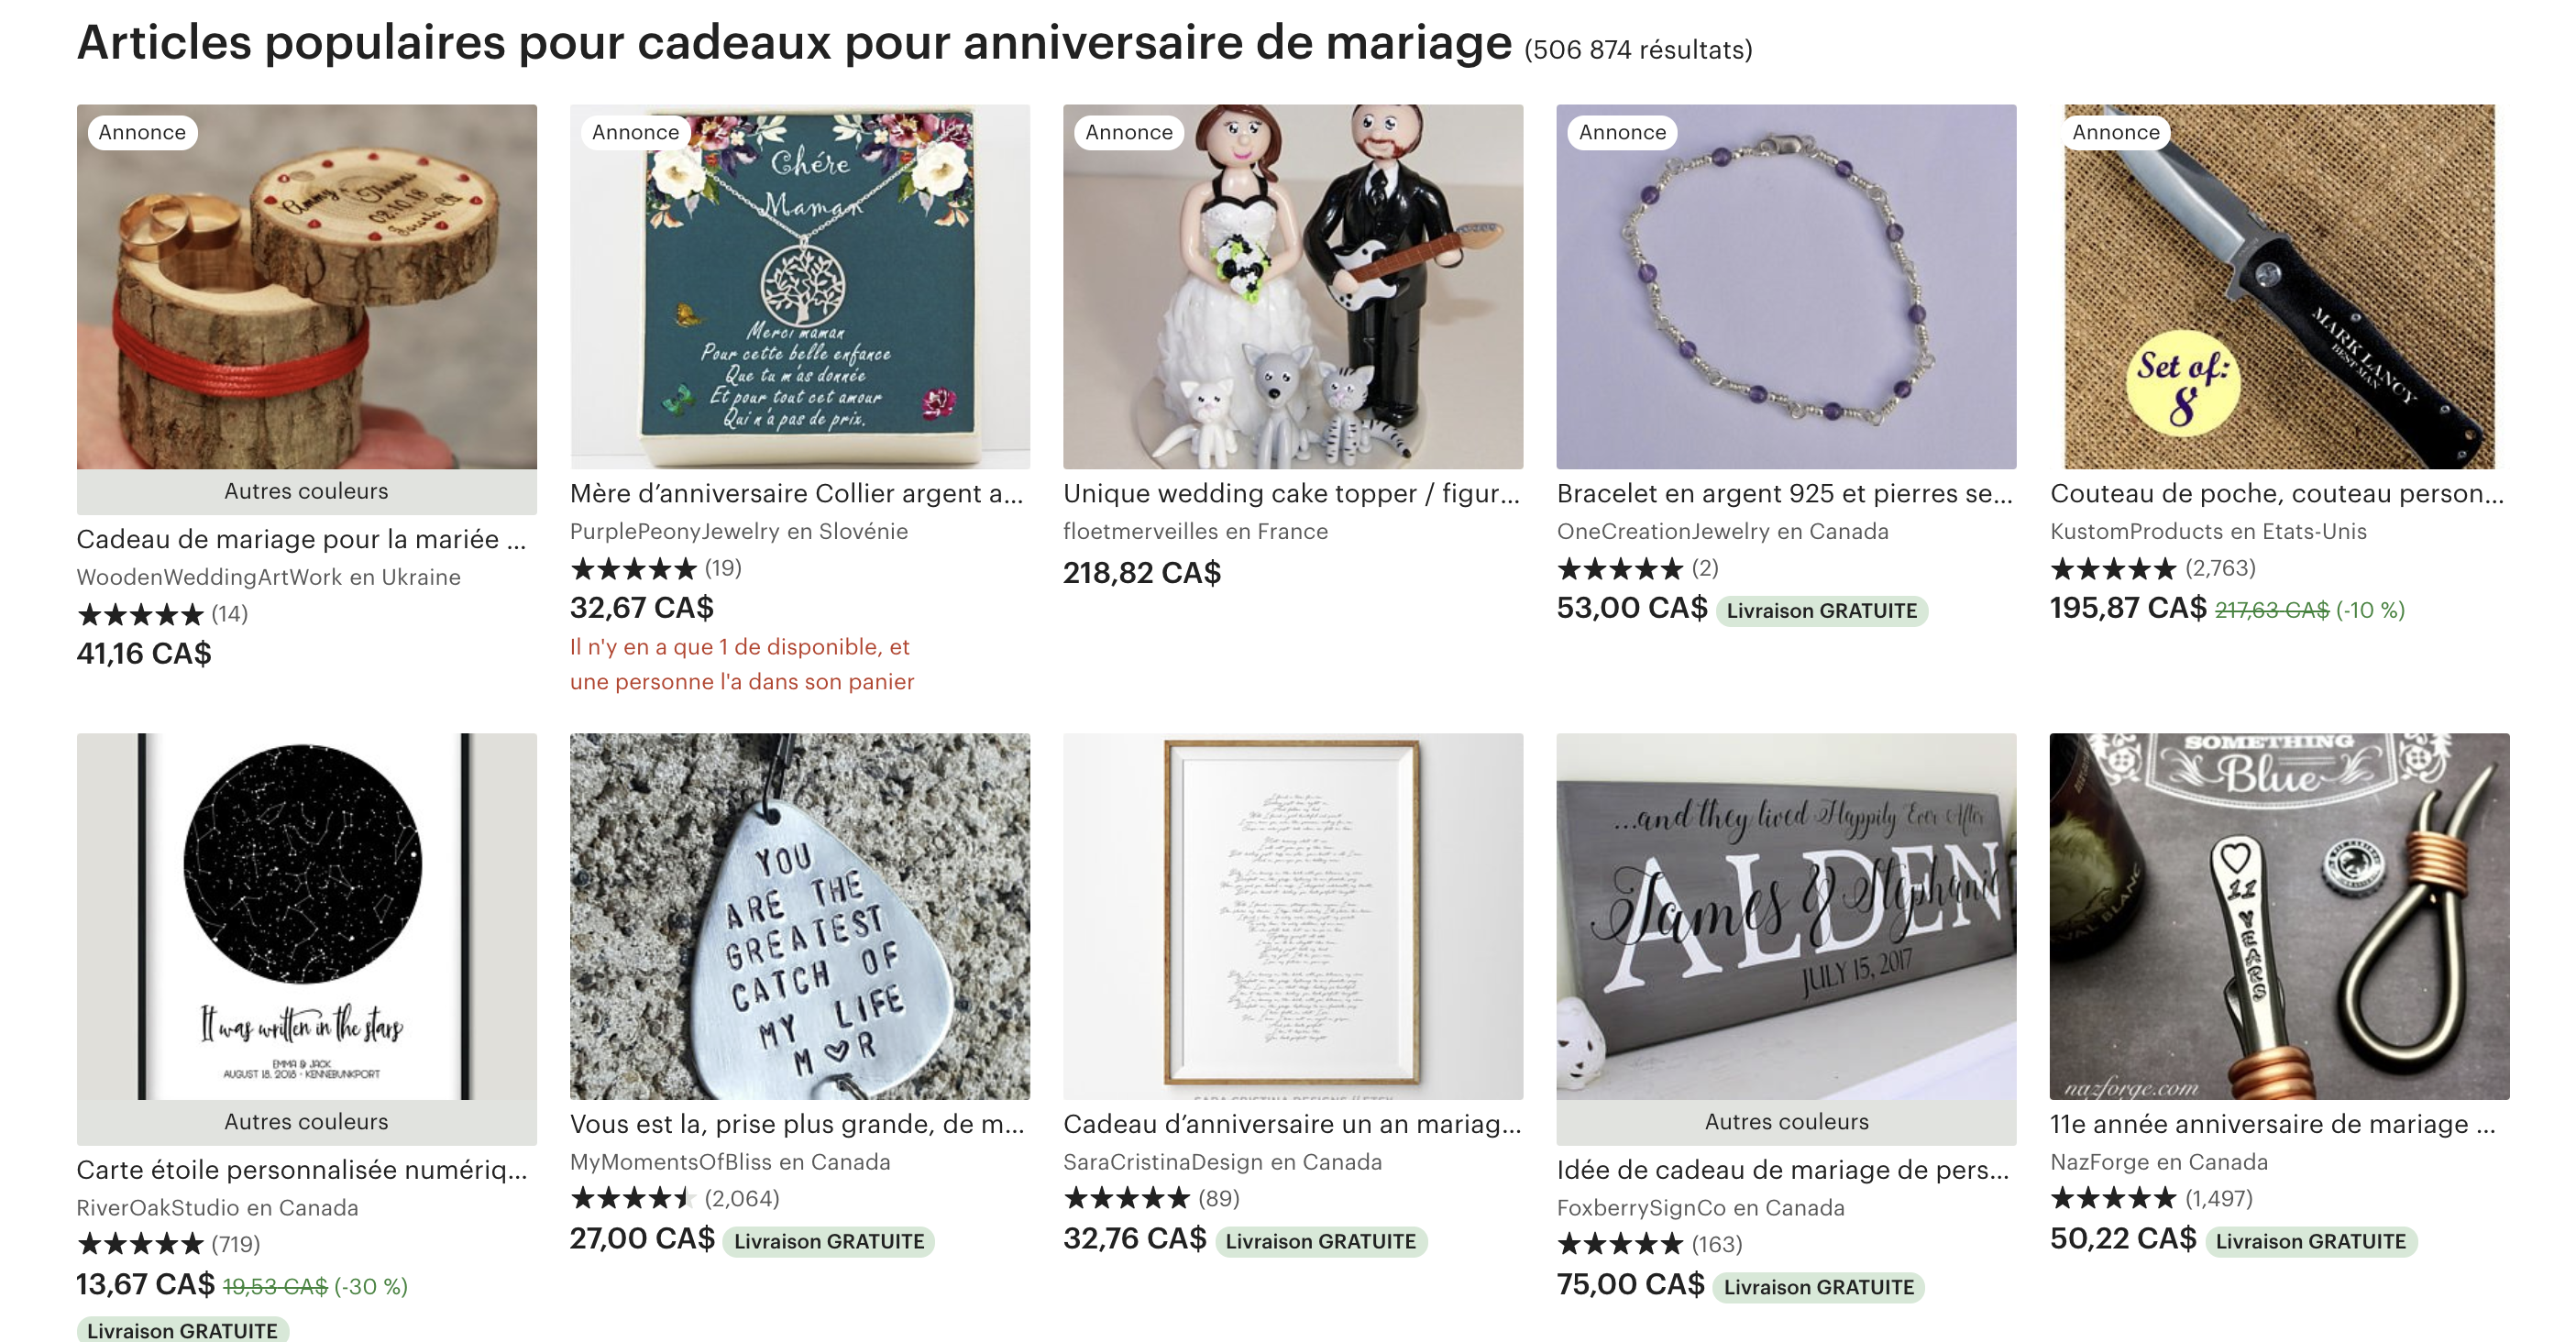The image size is (2576, 1342).
Task: Open 'Couteau de poche' listing title
Action: pos(2277,493)
